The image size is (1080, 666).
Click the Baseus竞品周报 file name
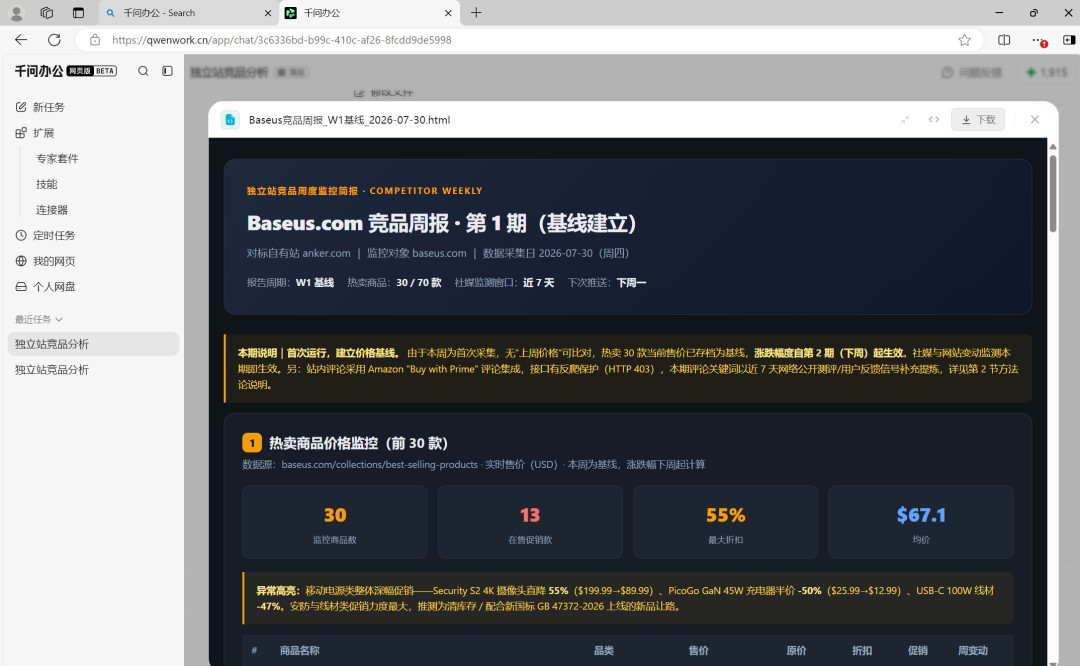click(x=349, y=120)
